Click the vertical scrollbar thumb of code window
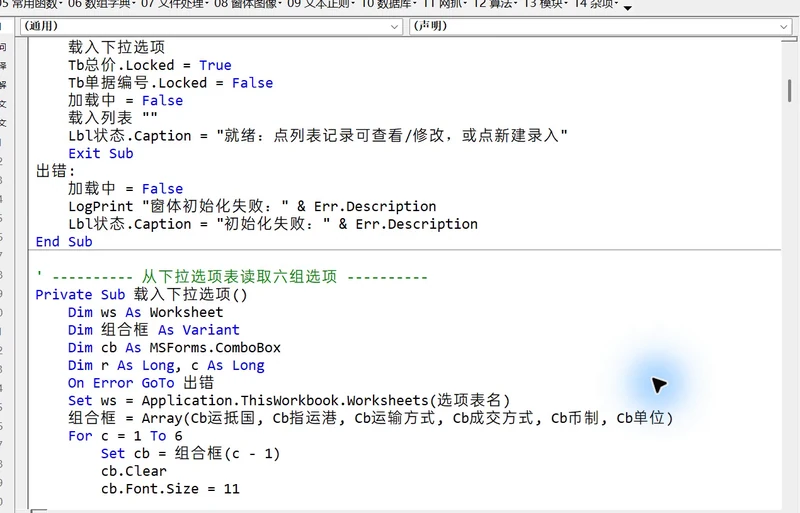 (790, 90)
